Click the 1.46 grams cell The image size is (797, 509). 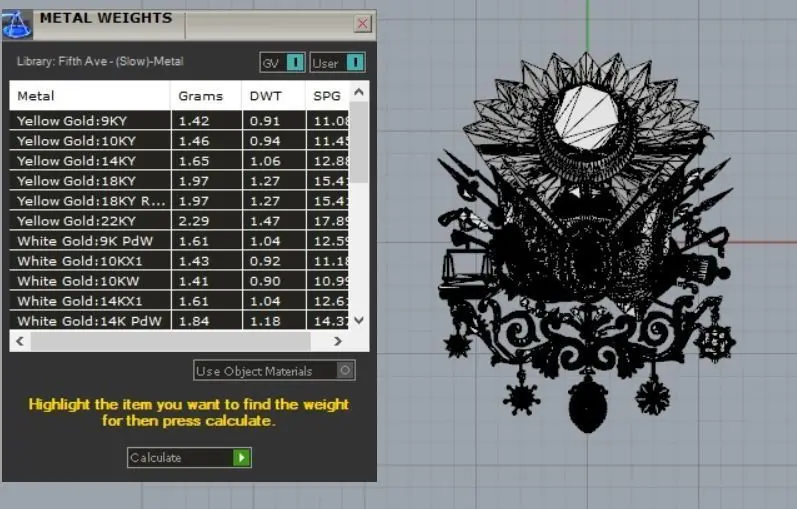(206, 141)
